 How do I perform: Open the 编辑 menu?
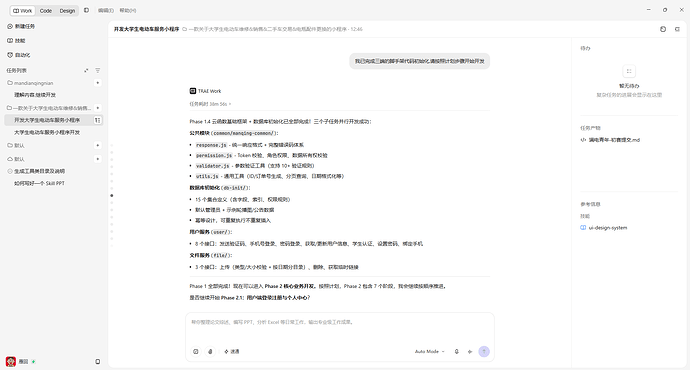click(106, 11)
